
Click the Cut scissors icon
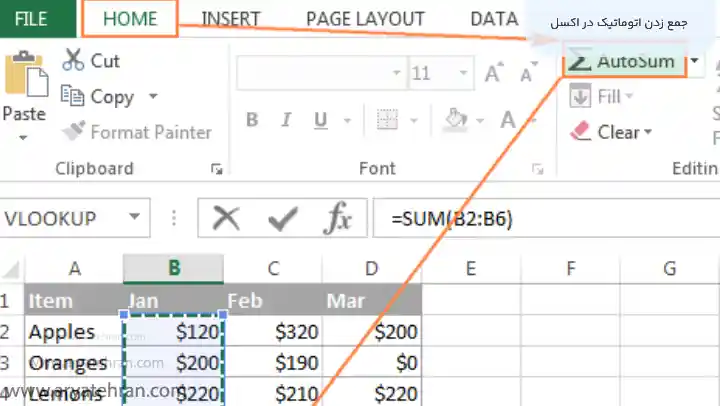click(x=73, y=60)
